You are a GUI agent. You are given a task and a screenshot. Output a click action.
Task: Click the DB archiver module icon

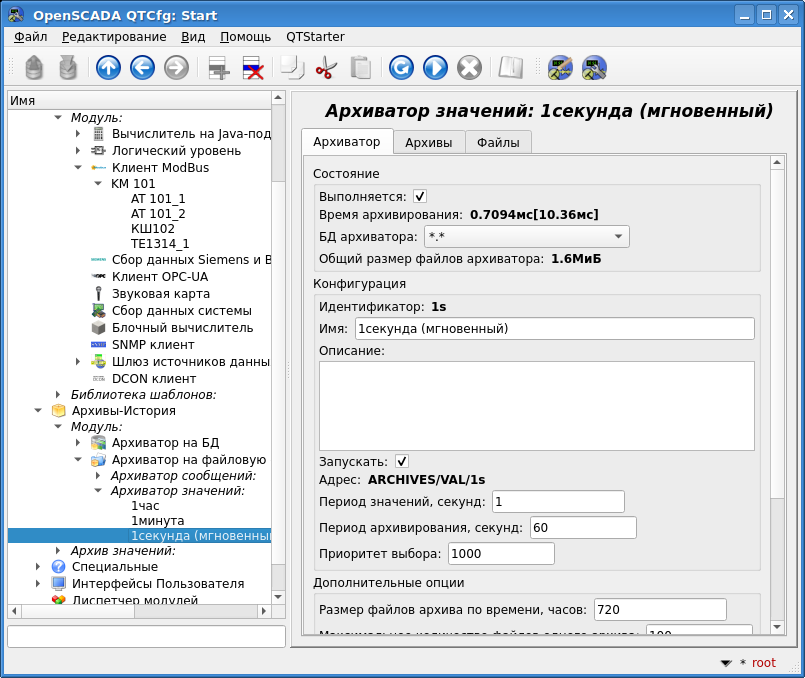[x=99, y=442]
